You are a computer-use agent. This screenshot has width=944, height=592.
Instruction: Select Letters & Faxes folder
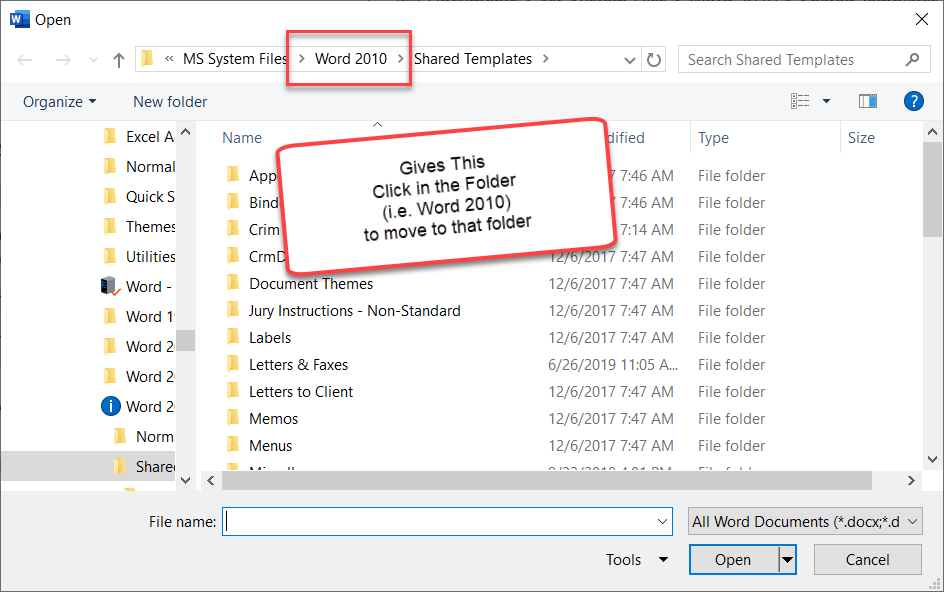tap(298, 365)
